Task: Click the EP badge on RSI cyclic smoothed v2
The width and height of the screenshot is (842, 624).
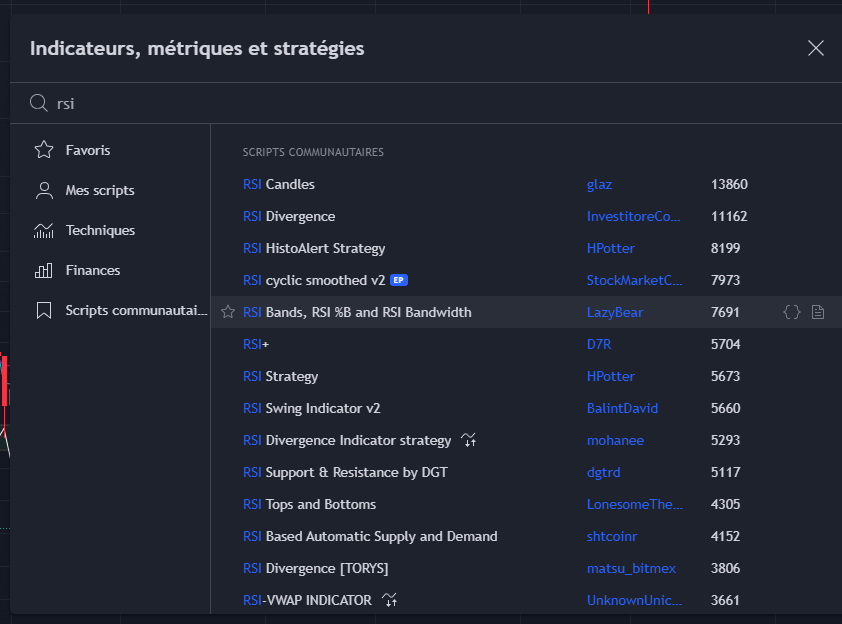Action: (398, 280)
